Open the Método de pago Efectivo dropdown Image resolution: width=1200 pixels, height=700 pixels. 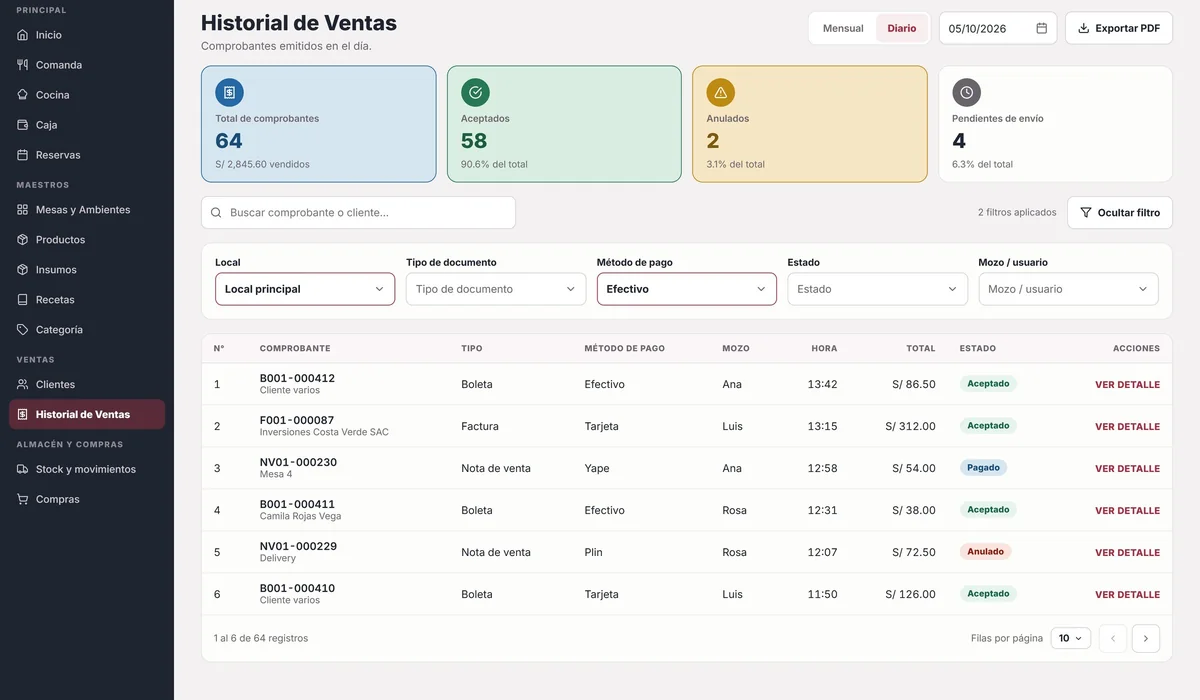click(x=687, y=289)
